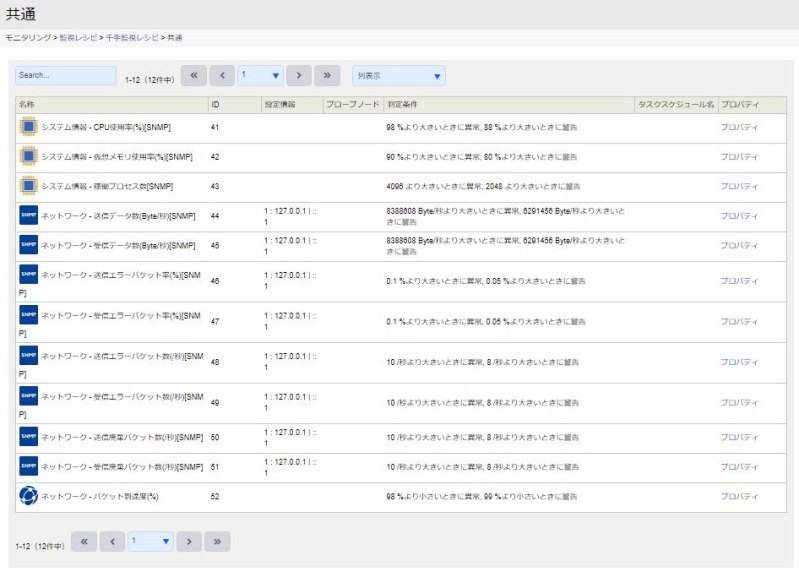
Task: Go to previous page using top pager
Action: coord(222,75)
